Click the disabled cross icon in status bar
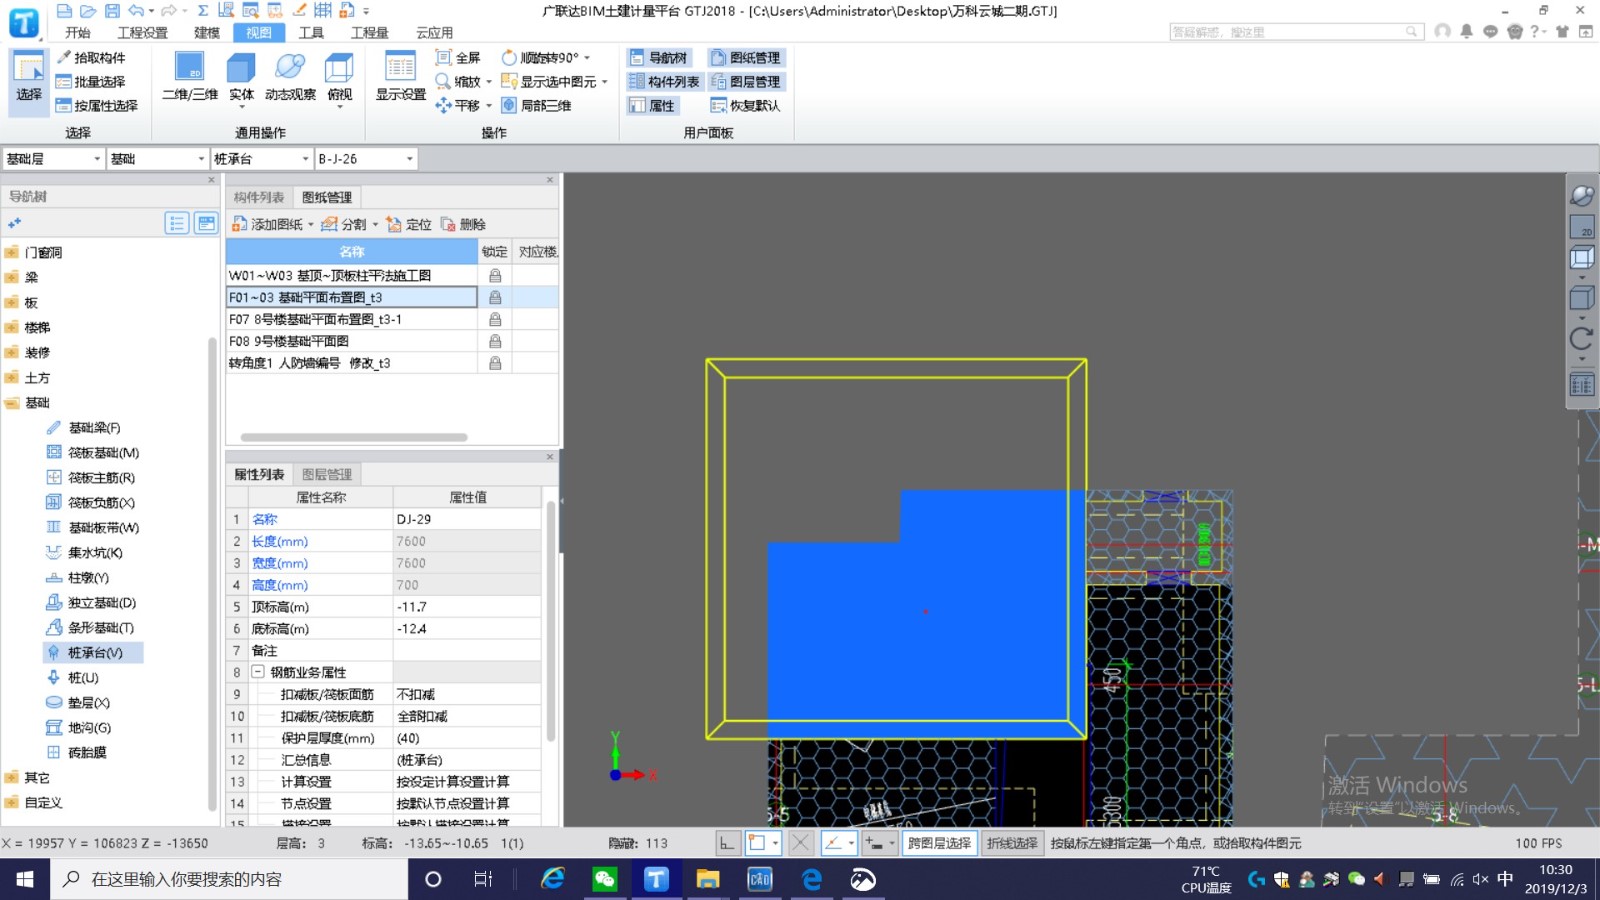1600x900 pixels. 800,843
